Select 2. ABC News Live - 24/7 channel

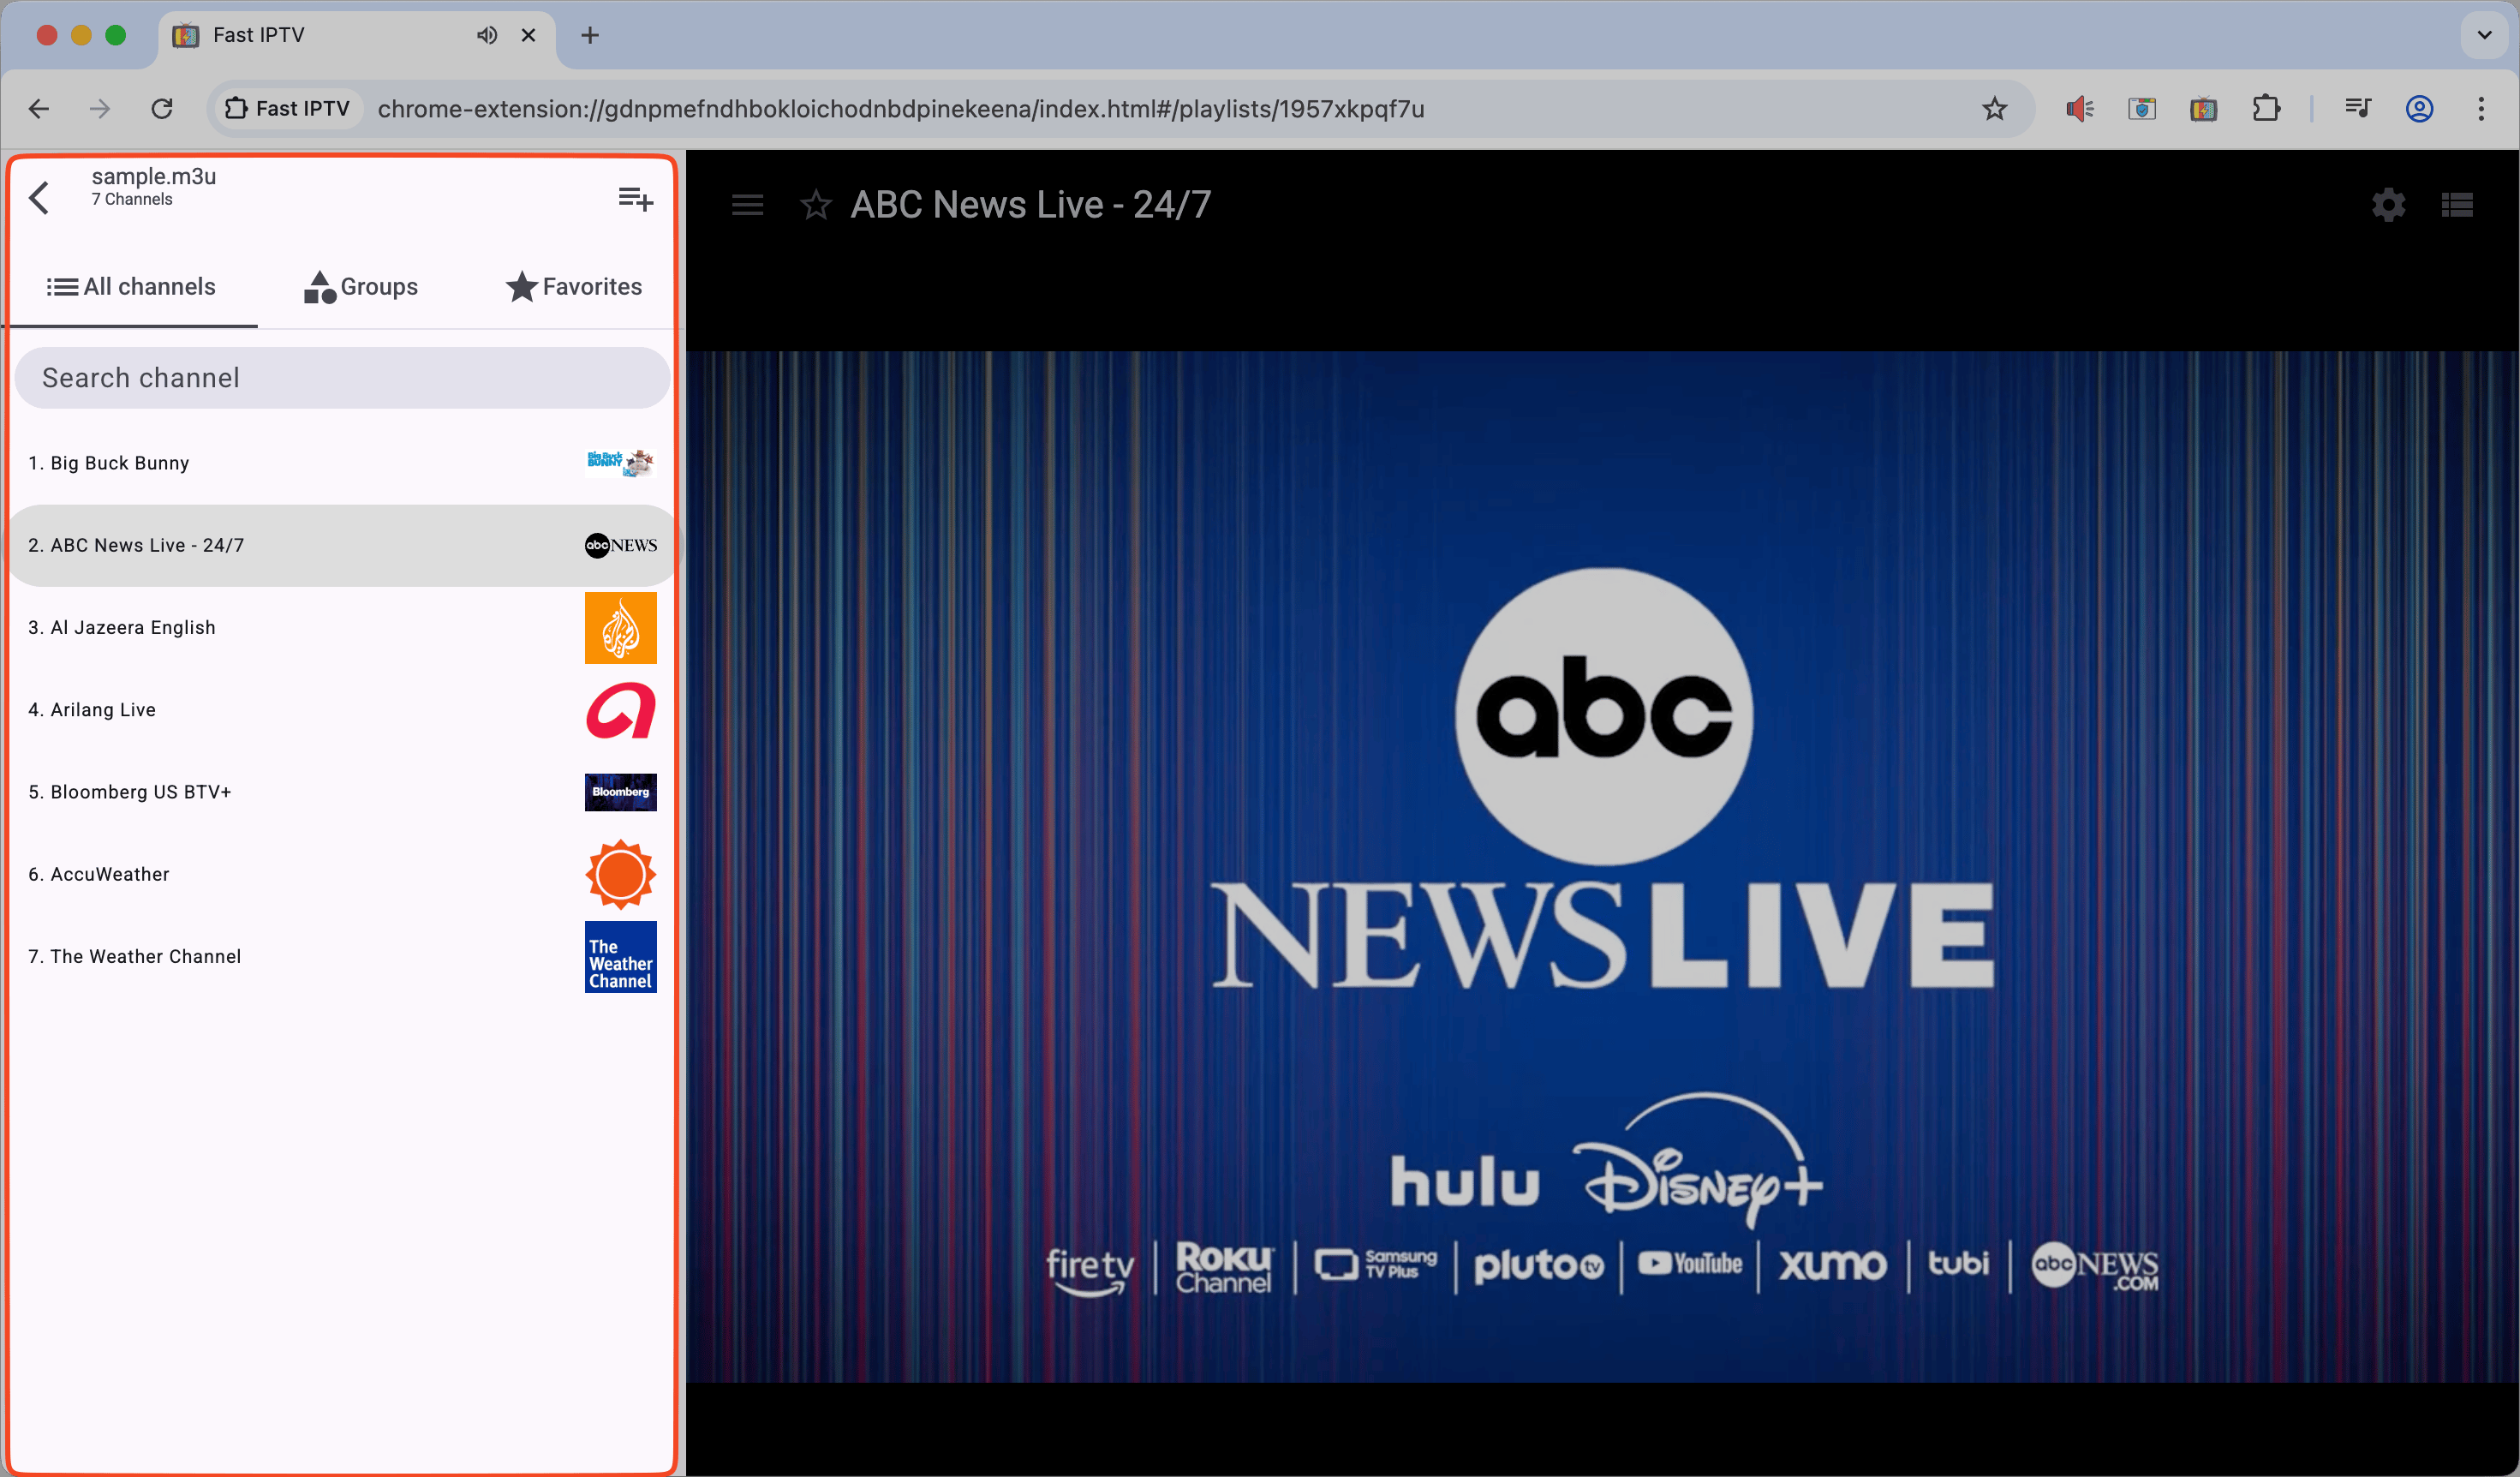(342, 545)
